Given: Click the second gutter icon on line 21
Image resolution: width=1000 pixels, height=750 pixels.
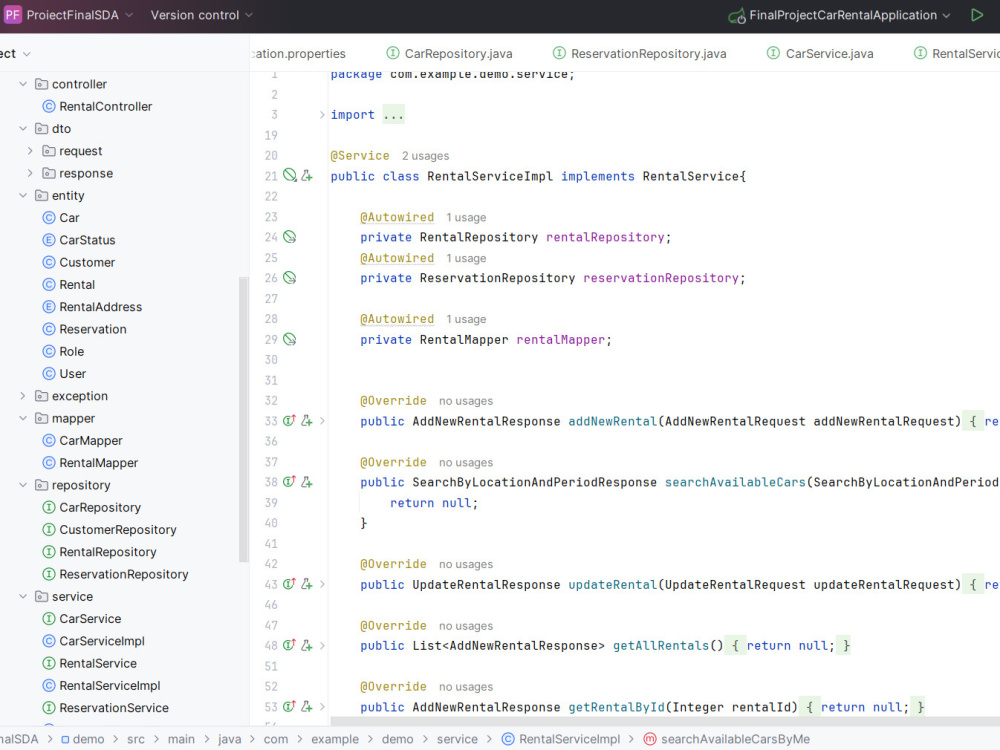Looking at the screenshot, I should pyautogui.click(x=307, y=175).
